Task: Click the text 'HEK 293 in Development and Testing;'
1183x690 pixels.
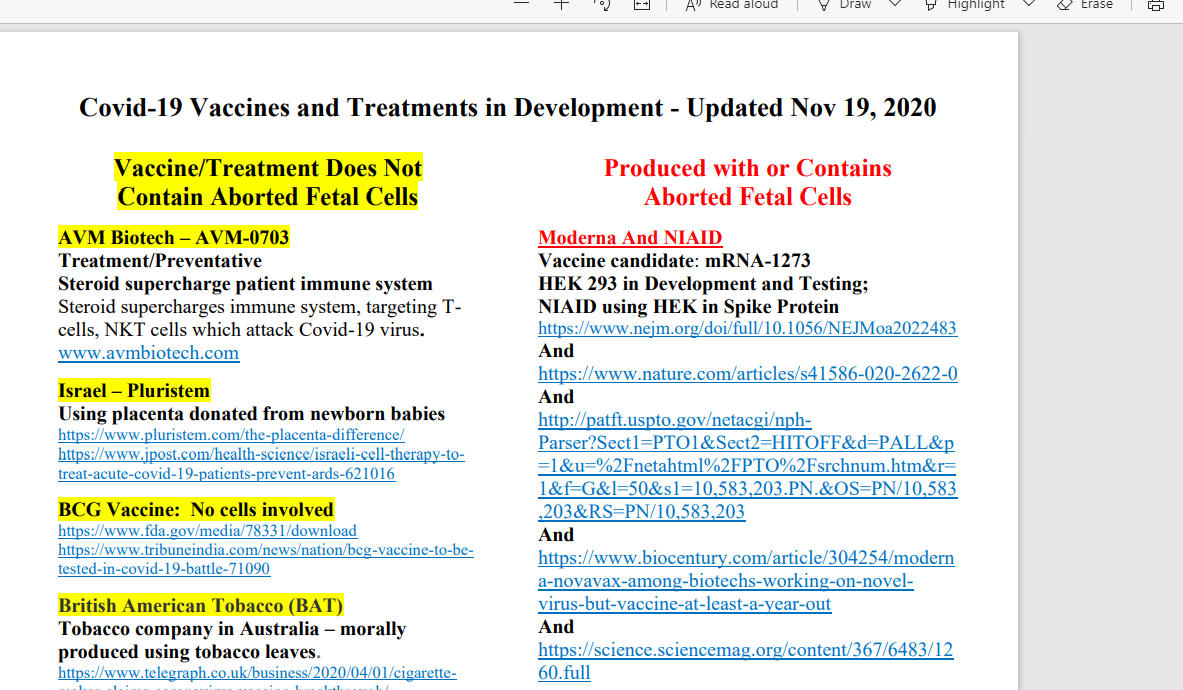Action: [x=703, y=284]
